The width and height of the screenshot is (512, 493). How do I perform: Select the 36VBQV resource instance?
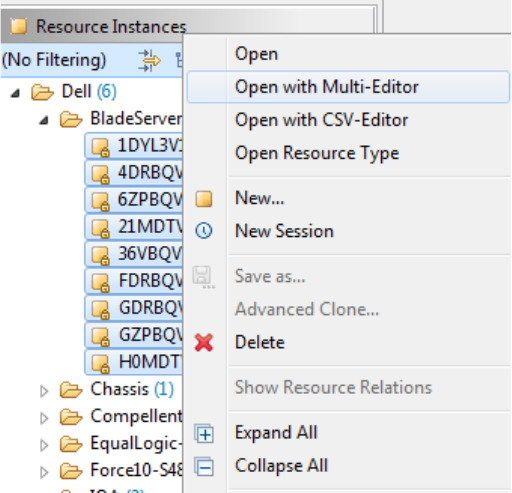pos(134,254)
